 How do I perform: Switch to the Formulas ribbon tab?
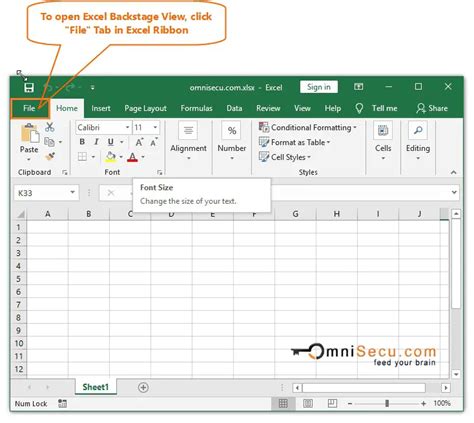[x=196, y=108]
